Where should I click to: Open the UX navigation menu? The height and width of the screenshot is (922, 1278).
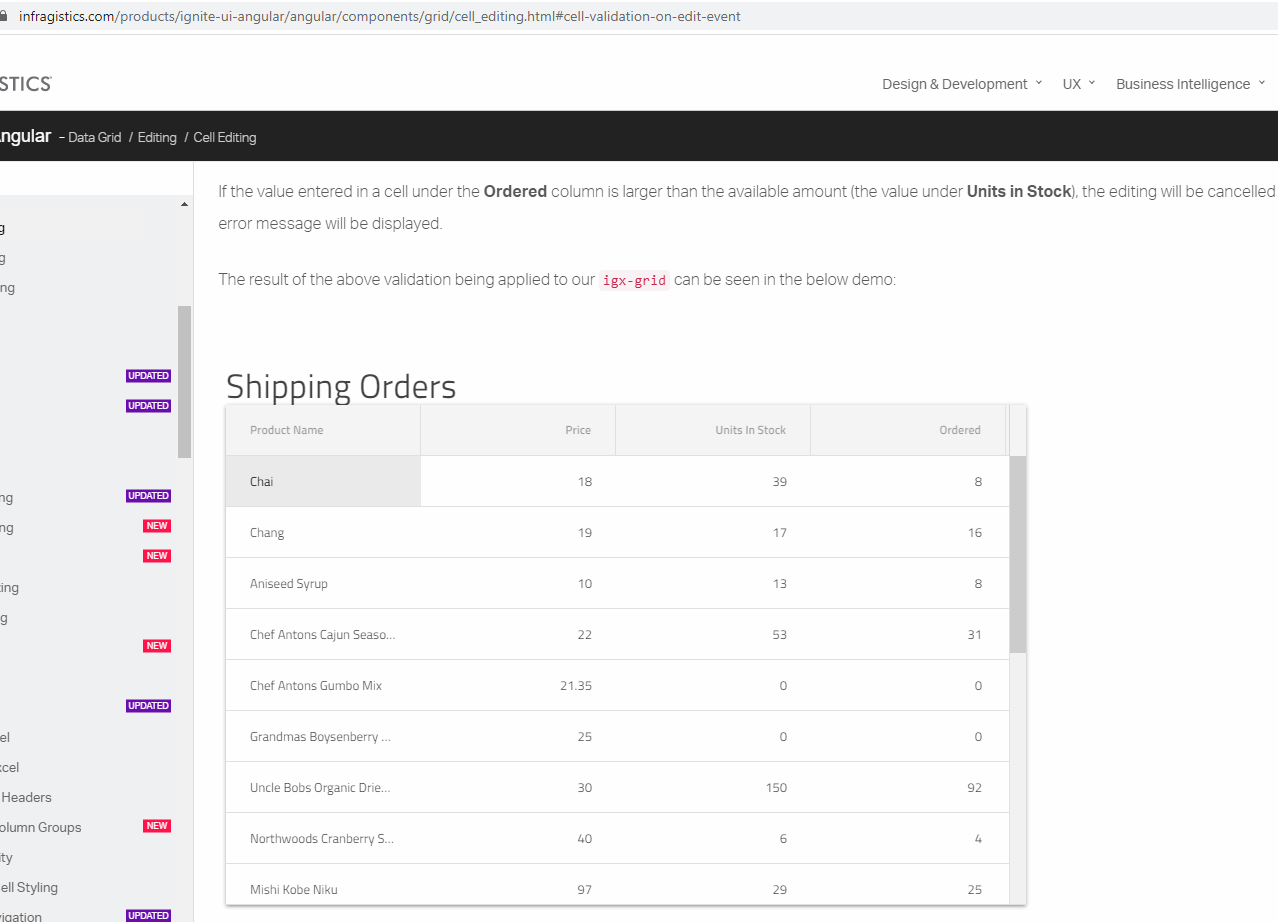tap(1071, 84)
